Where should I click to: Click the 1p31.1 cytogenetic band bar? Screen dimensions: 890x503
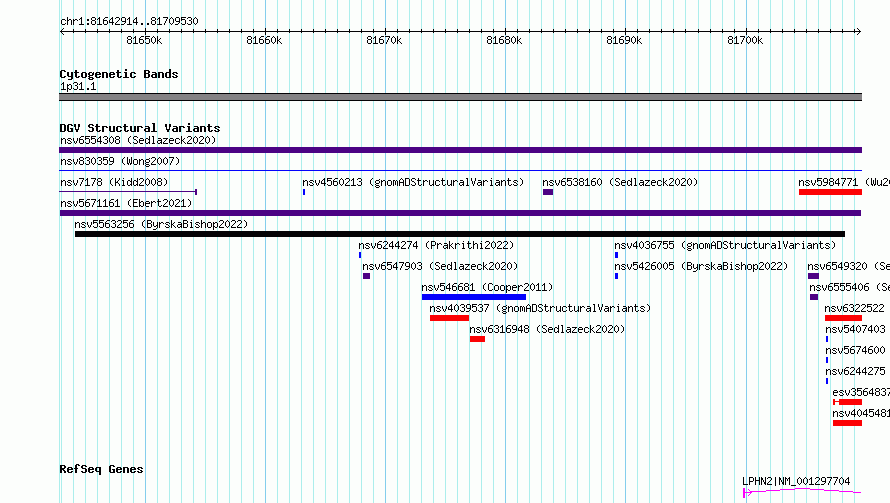pyautogui.click(x=460, y=97)
